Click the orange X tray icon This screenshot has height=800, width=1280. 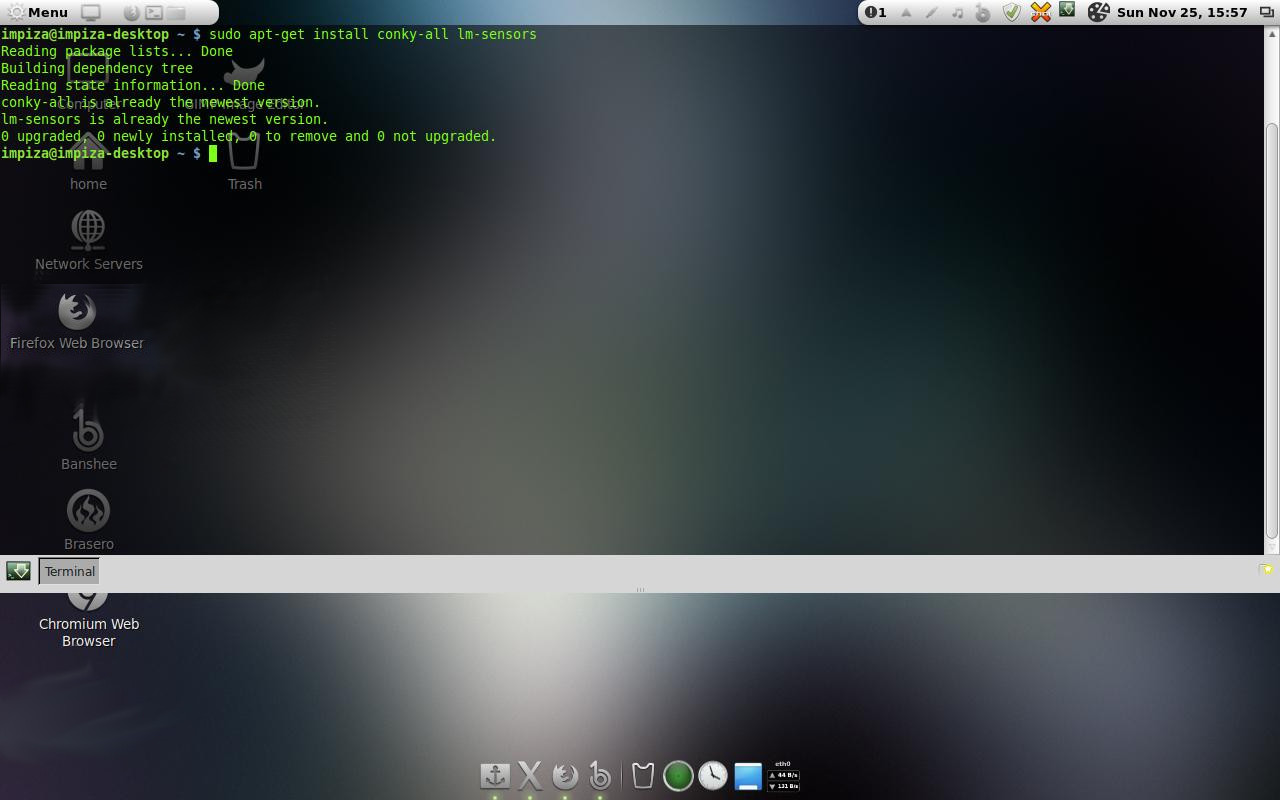click(1040, 13)
